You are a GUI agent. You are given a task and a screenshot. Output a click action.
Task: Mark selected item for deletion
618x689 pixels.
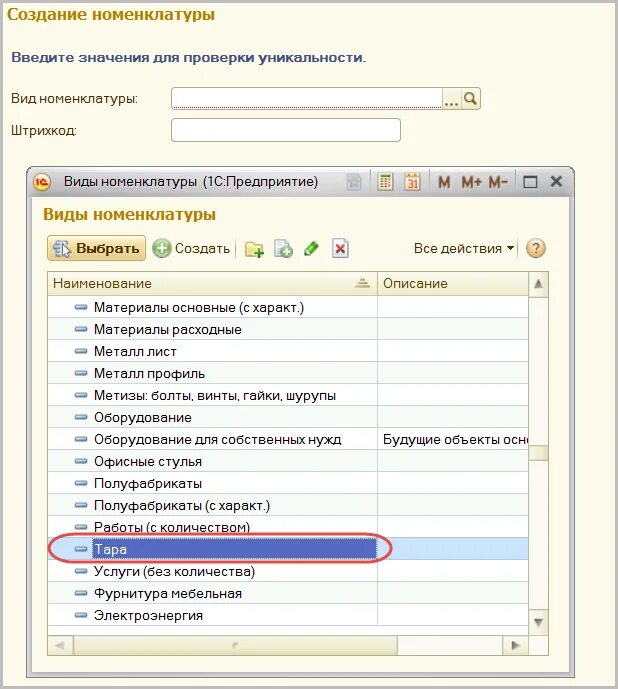click(x=340, y=248)
